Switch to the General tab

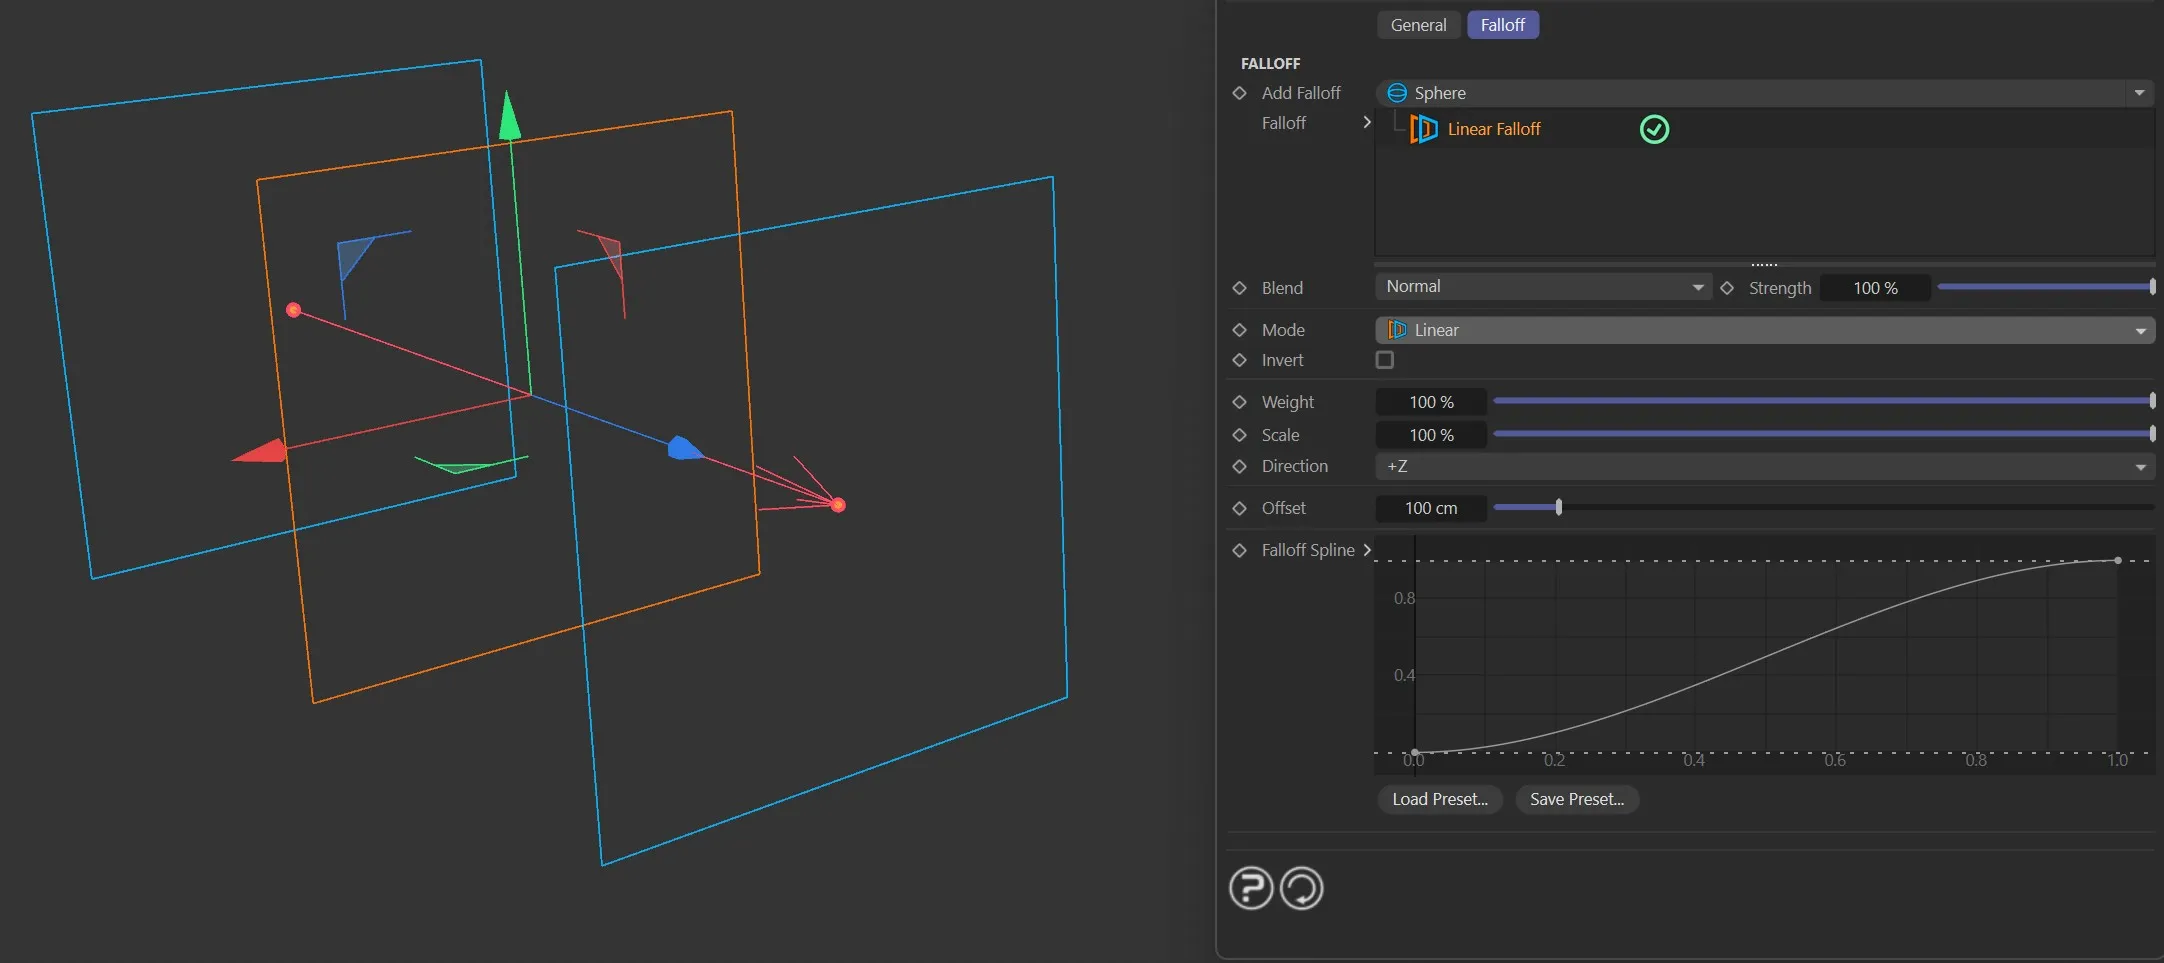[x=1418, y=25]
